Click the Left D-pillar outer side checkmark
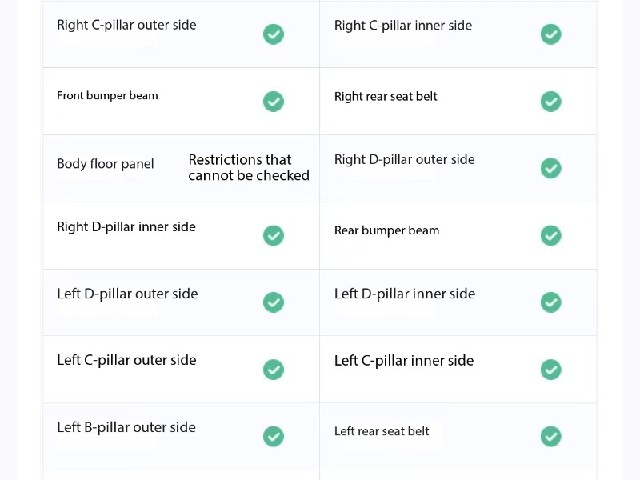Screen dimensions: 640x480 [x=273, y=302]
